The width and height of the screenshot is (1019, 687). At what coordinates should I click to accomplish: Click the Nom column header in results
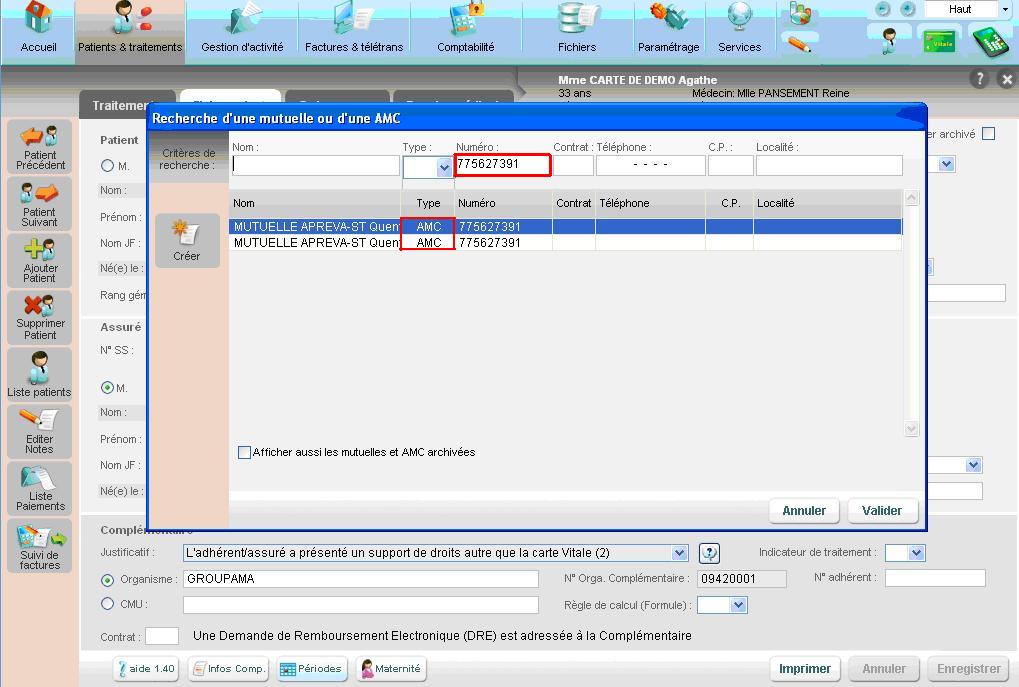pos(315,203)
